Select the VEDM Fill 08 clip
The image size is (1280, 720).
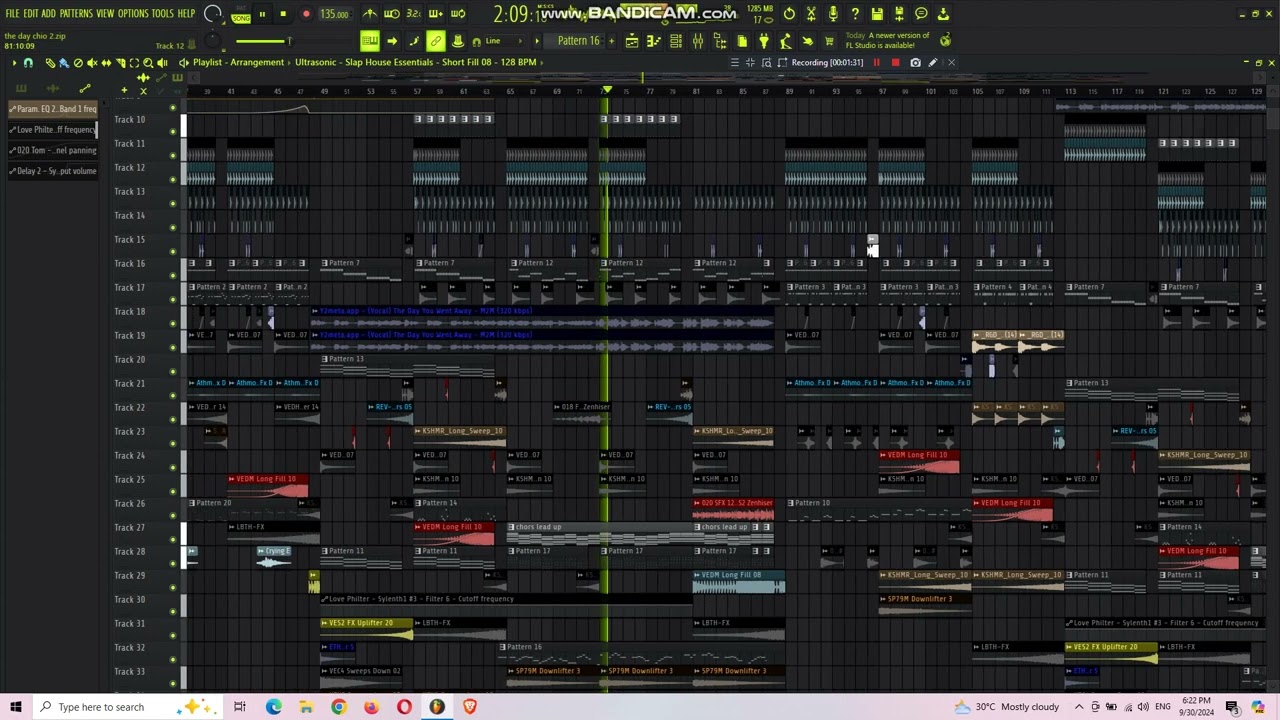tap(739, 581)
